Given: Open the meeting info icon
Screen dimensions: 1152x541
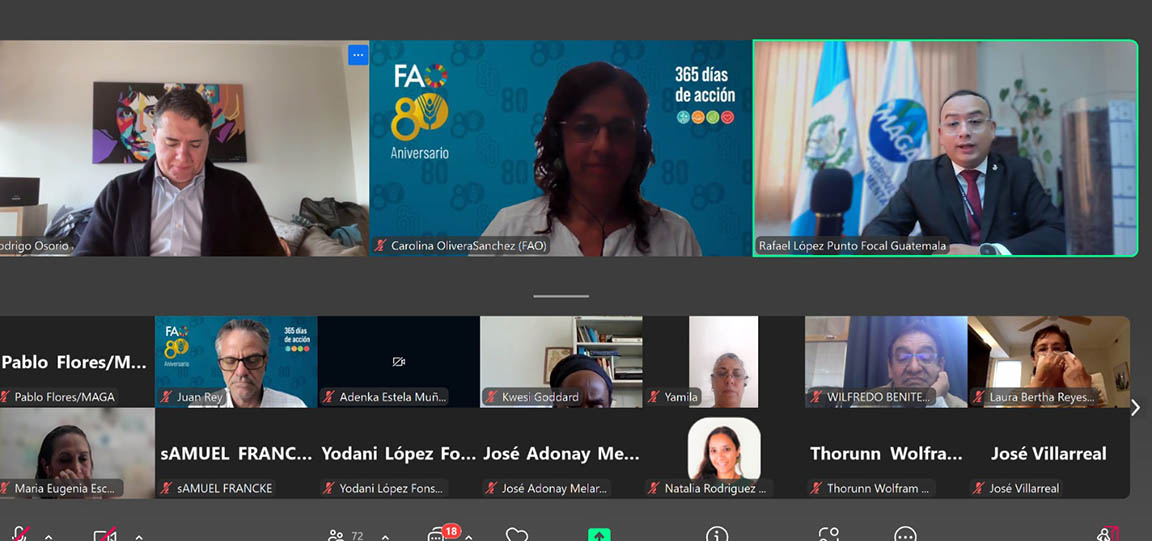Looking at the screenshot, I should coord(717,535).
